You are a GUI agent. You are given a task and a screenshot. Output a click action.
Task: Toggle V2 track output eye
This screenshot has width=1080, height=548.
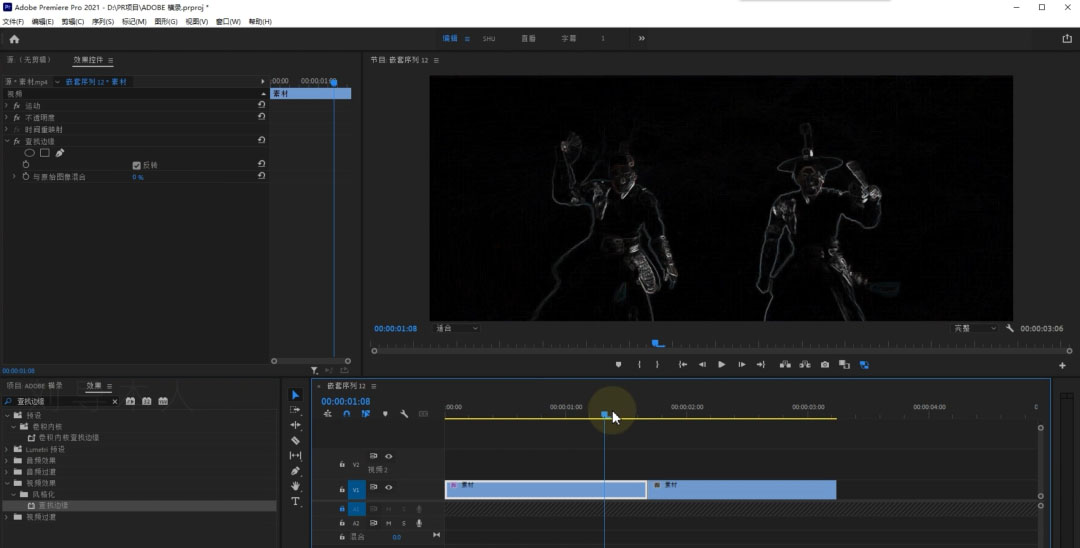(x=388, y=456)
